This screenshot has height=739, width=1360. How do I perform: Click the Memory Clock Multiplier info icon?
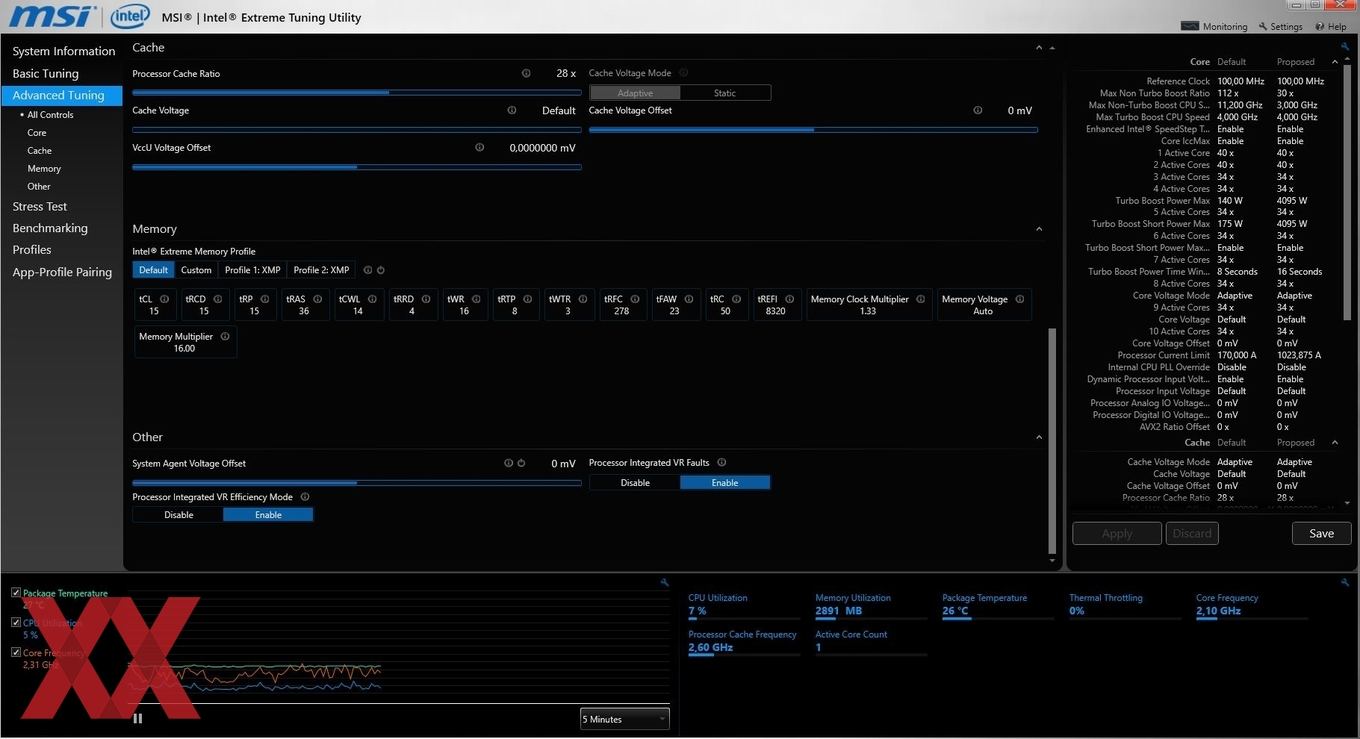[921, 299]
